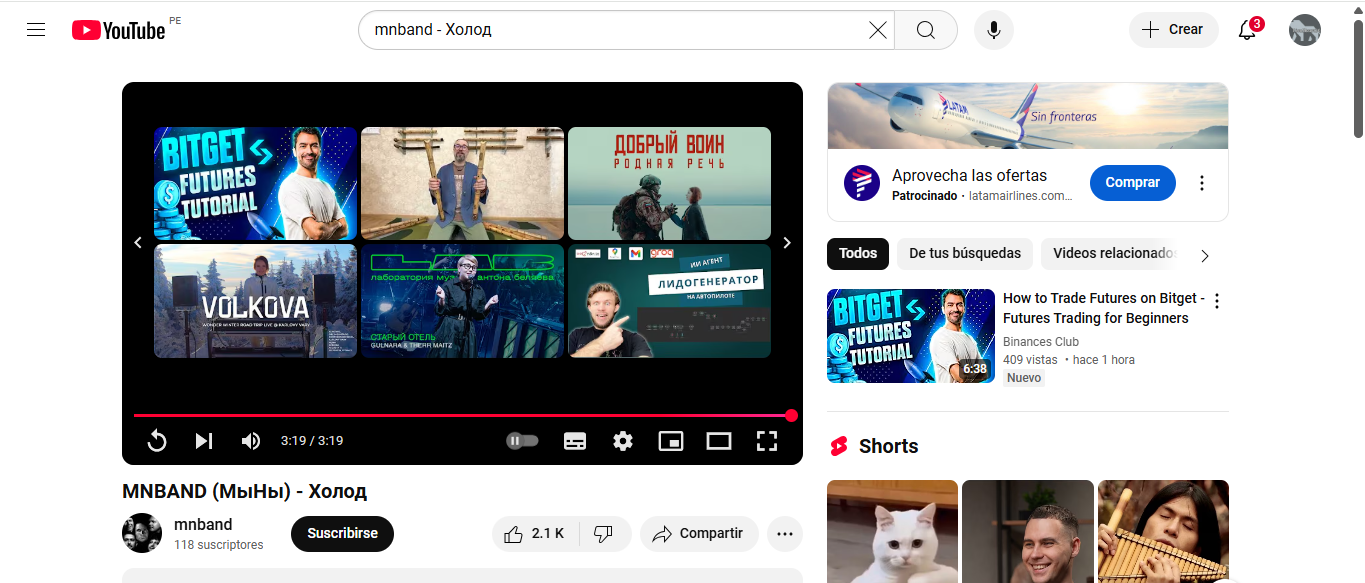This screenshot has width=1365, height=583.
Task: Click the scrubber handle at the end of the progress bar
Action: [x=791, y=415]
